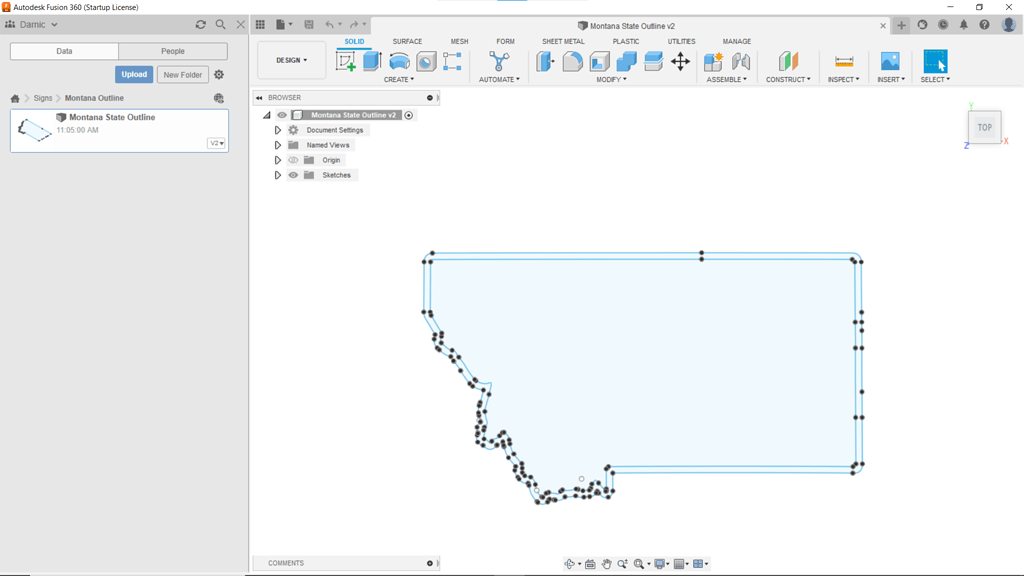This screenshot has height=576, width=1024.
Task: Toggle visibility of the Origin folder
Action: tap(293, 160)
